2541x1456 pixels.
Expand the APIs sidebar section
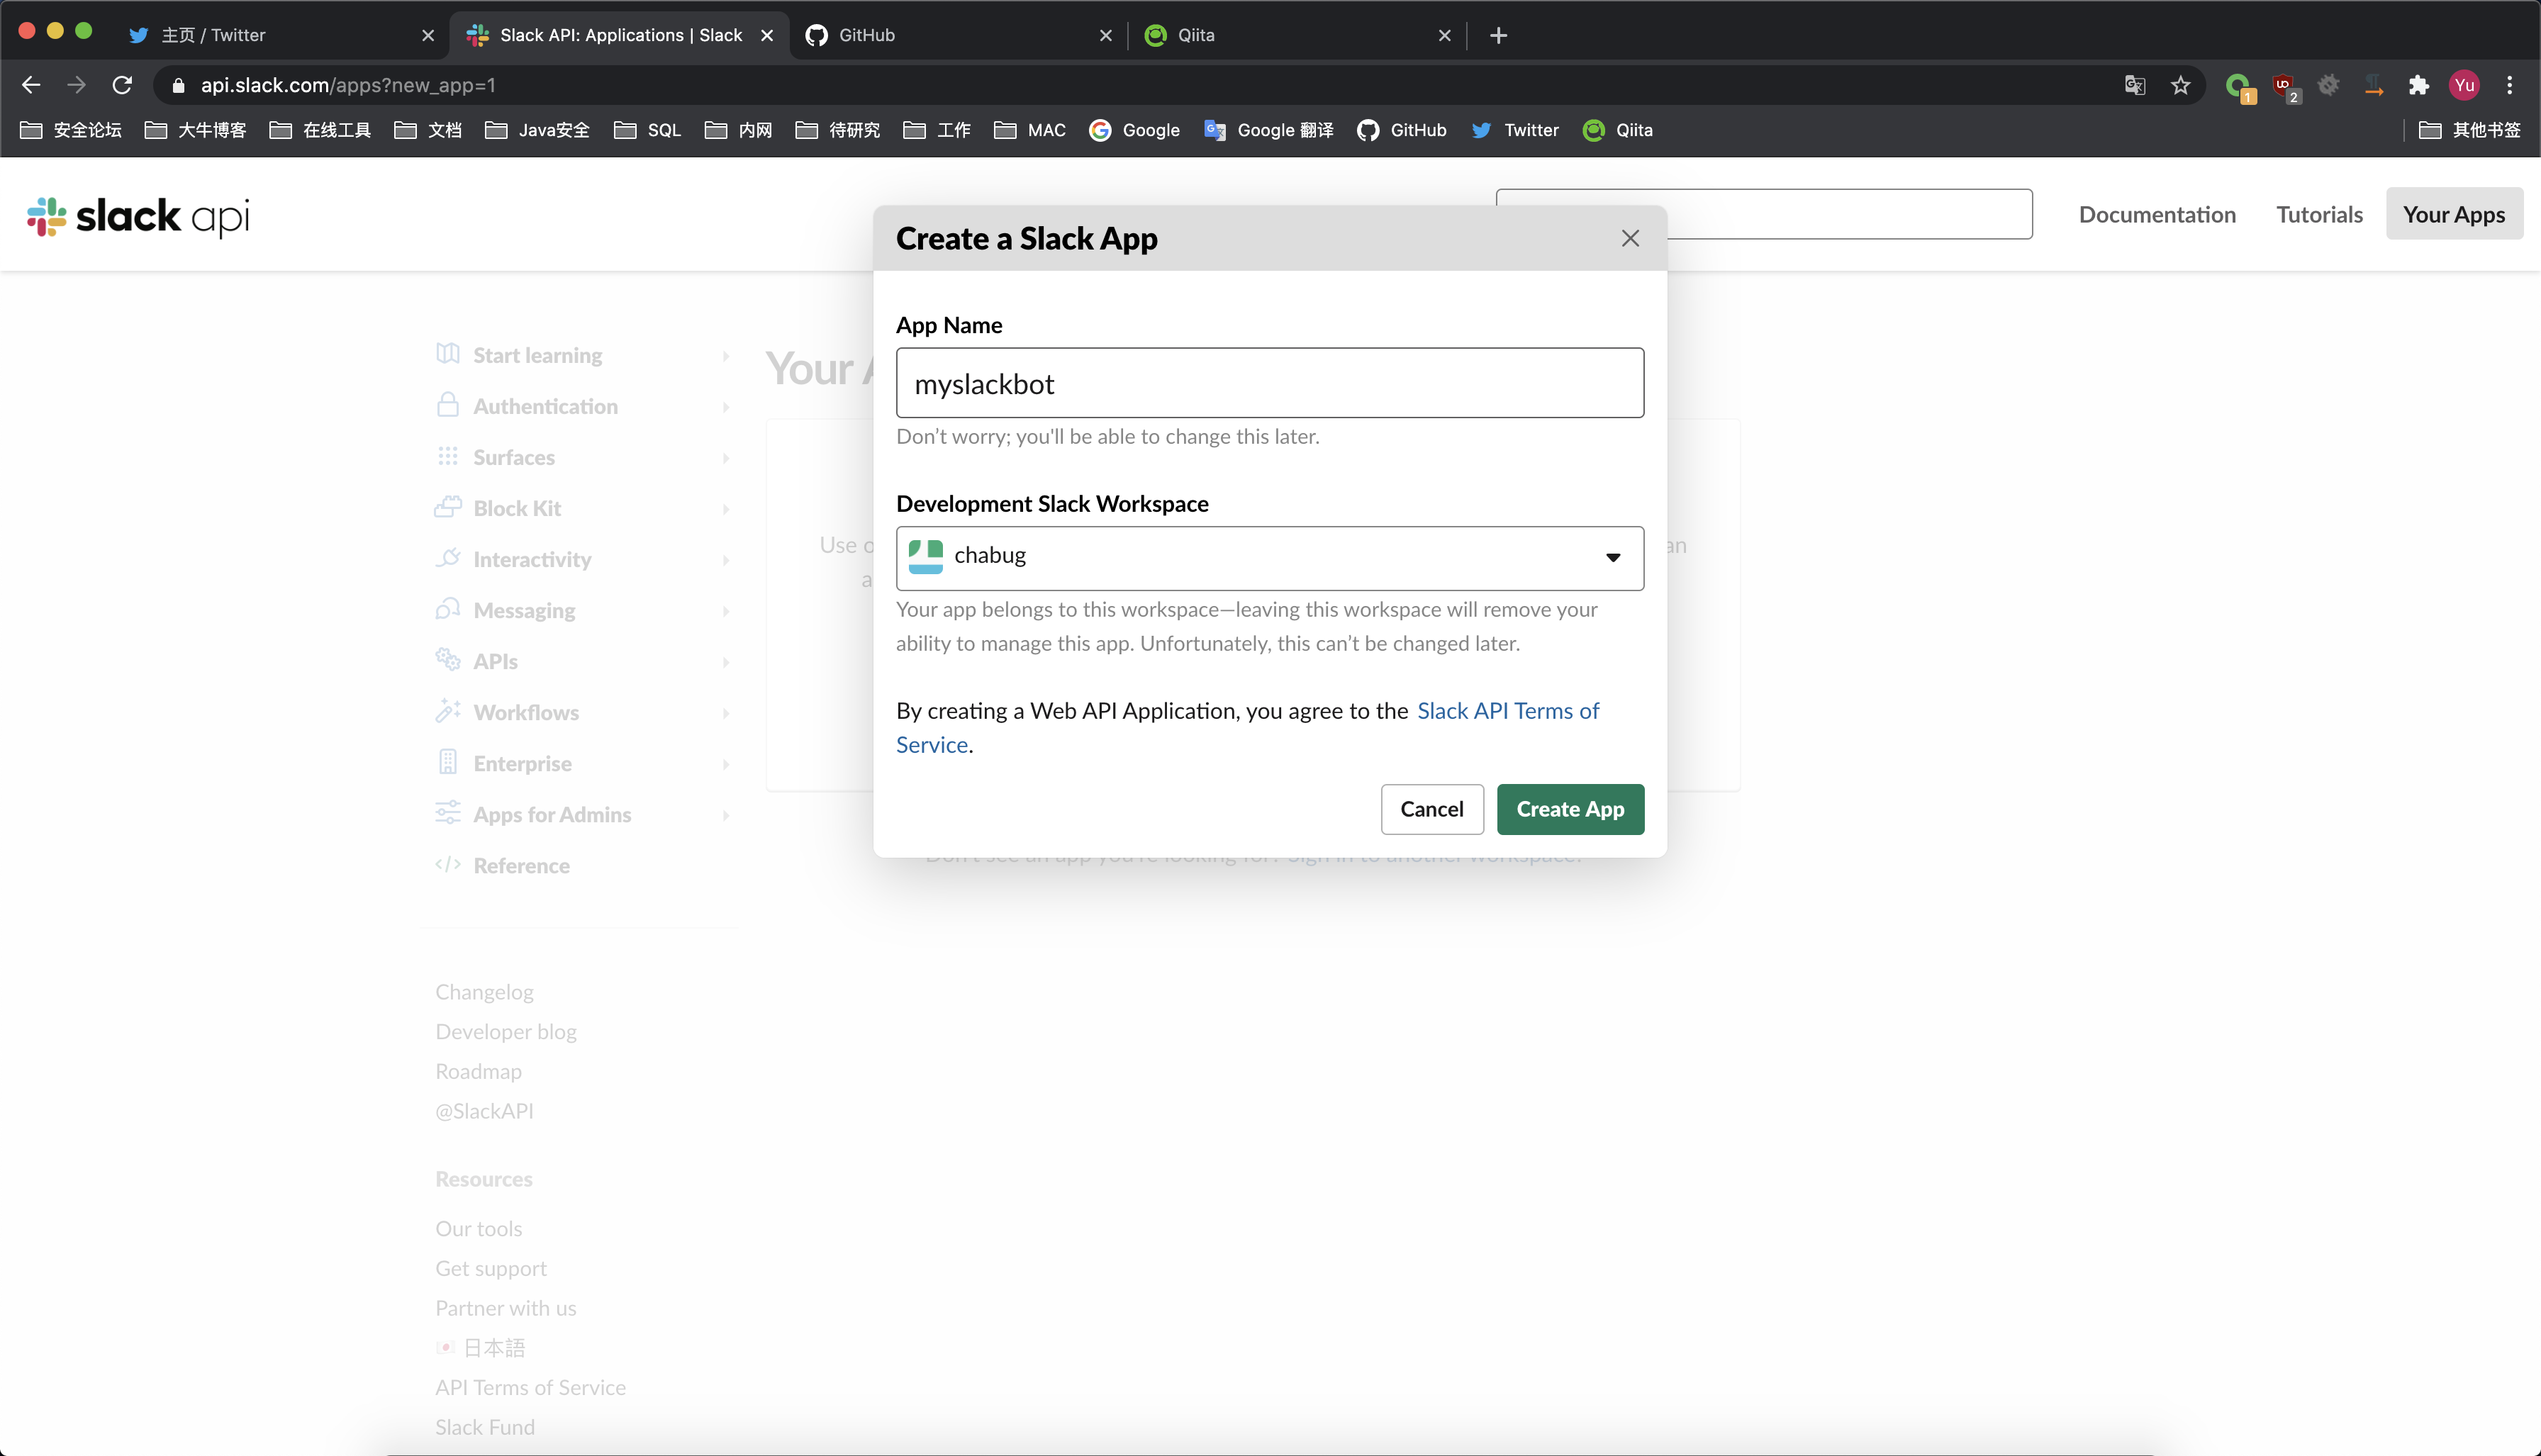tap(583, 661)
